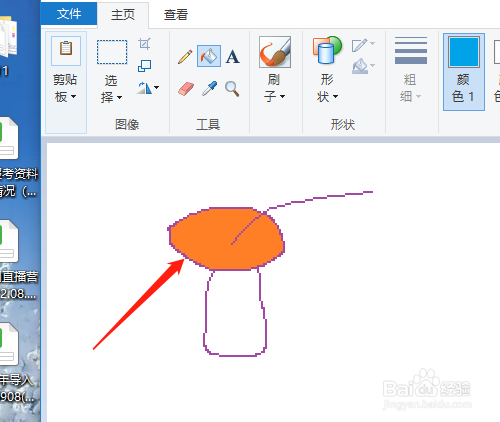The image size is (500, 422).
Task: Open the Brushes 刷子 dropdown
Action: tap(274, 88)
